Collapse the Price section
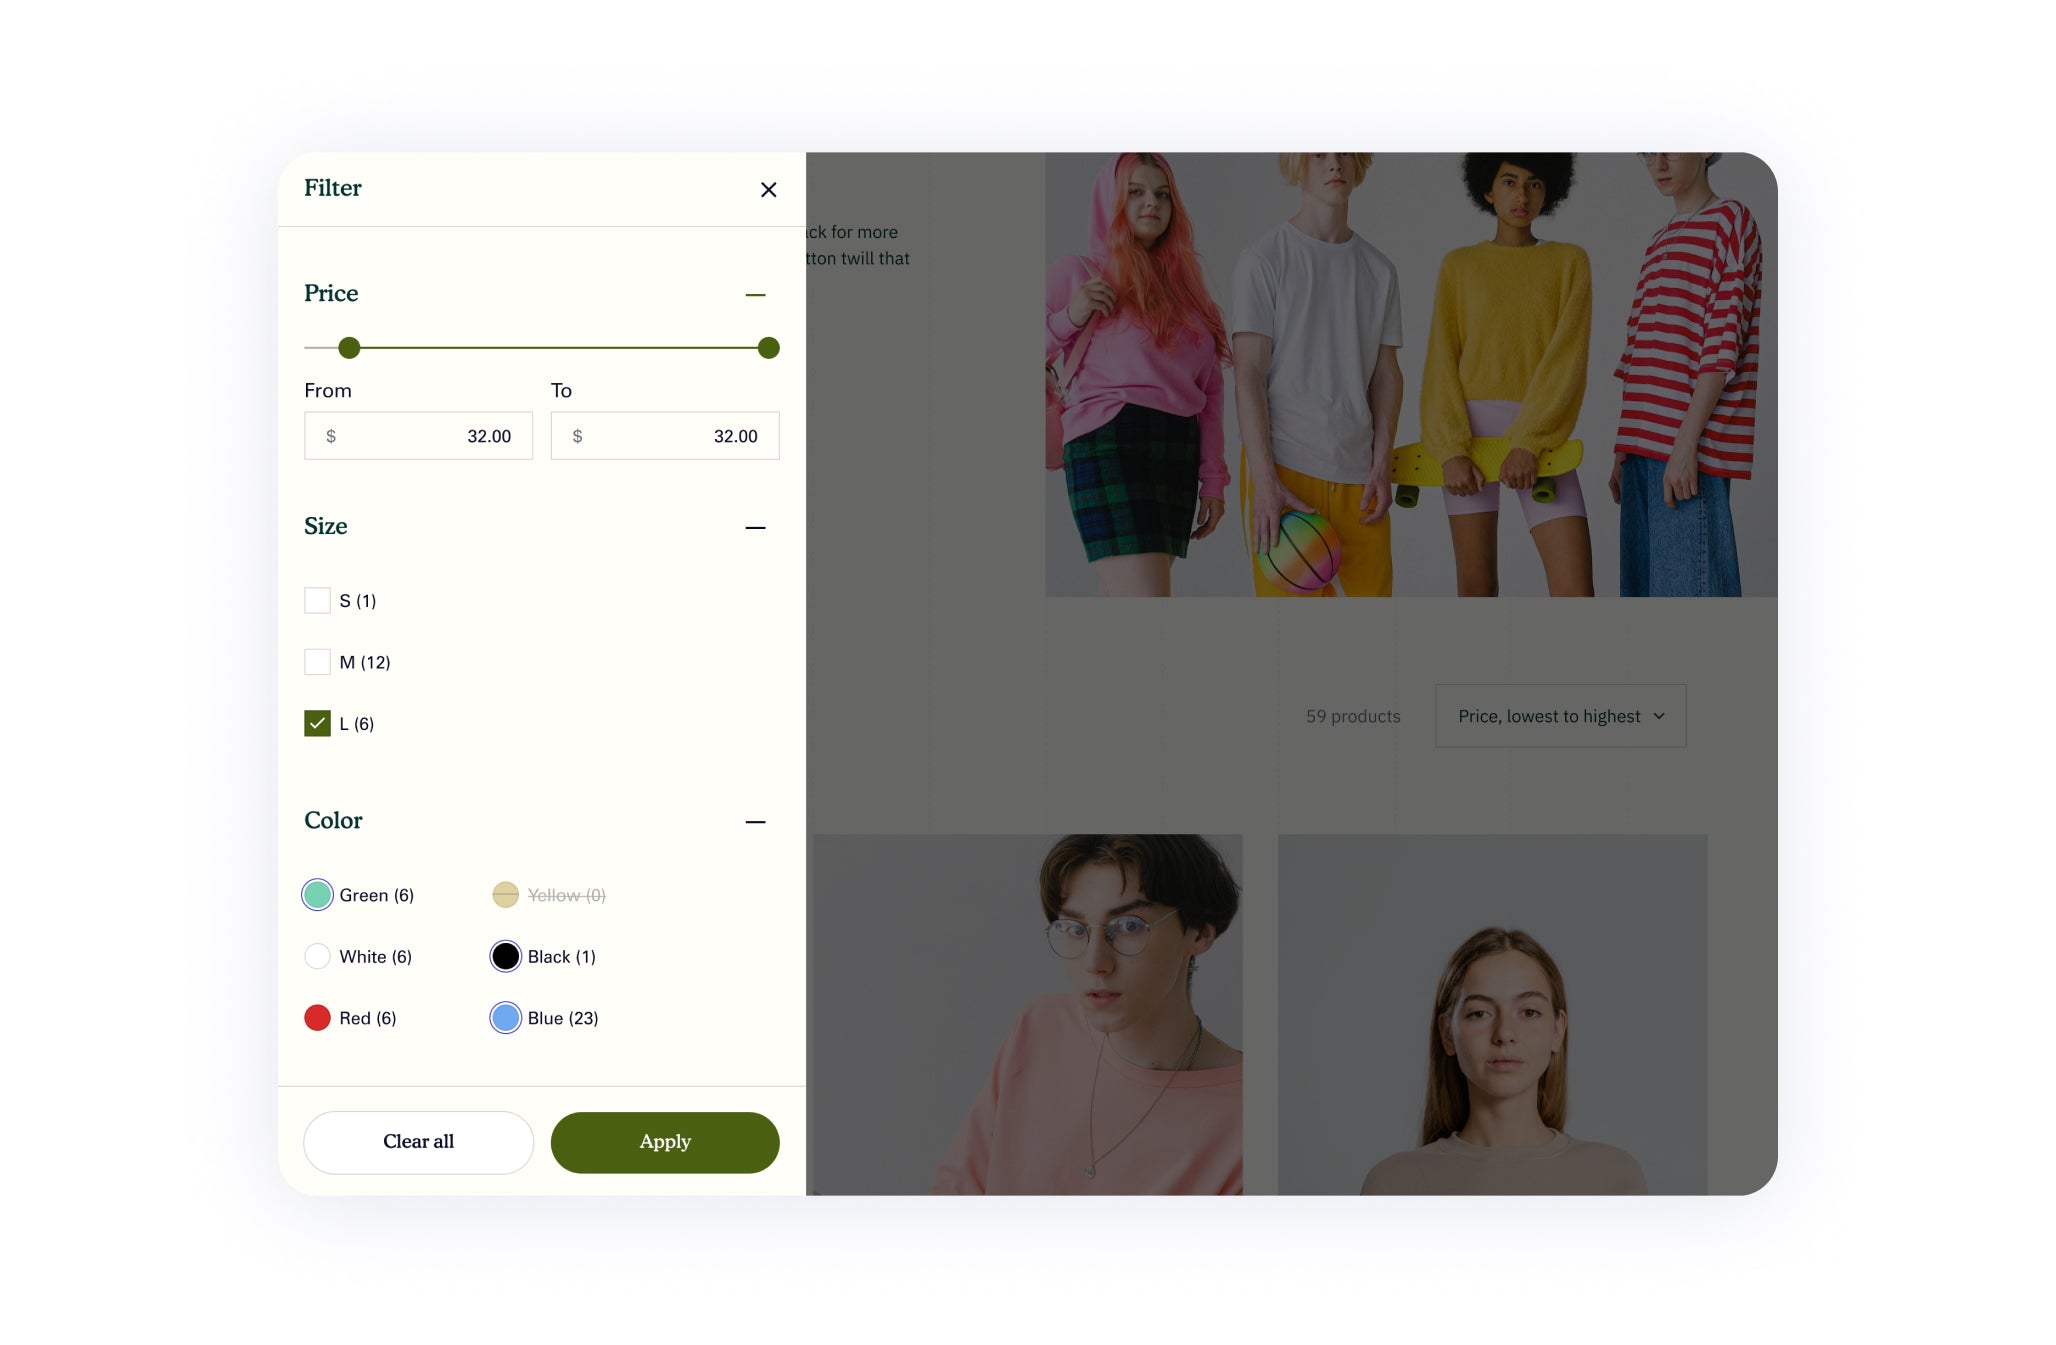The height and width of the screenshot is (1345, 2056). tap(755, 295)
